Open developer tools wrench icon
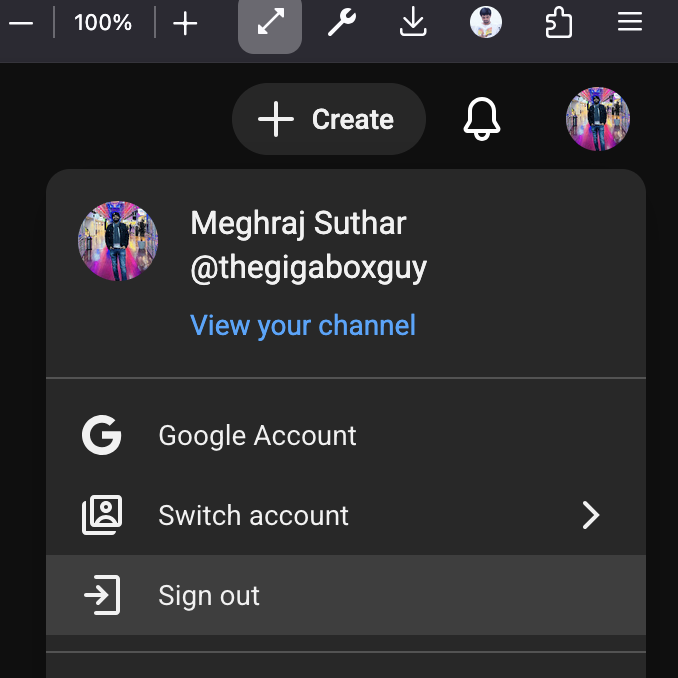Image resolution: width=678 pixels, height=678 pixels. 342,22
